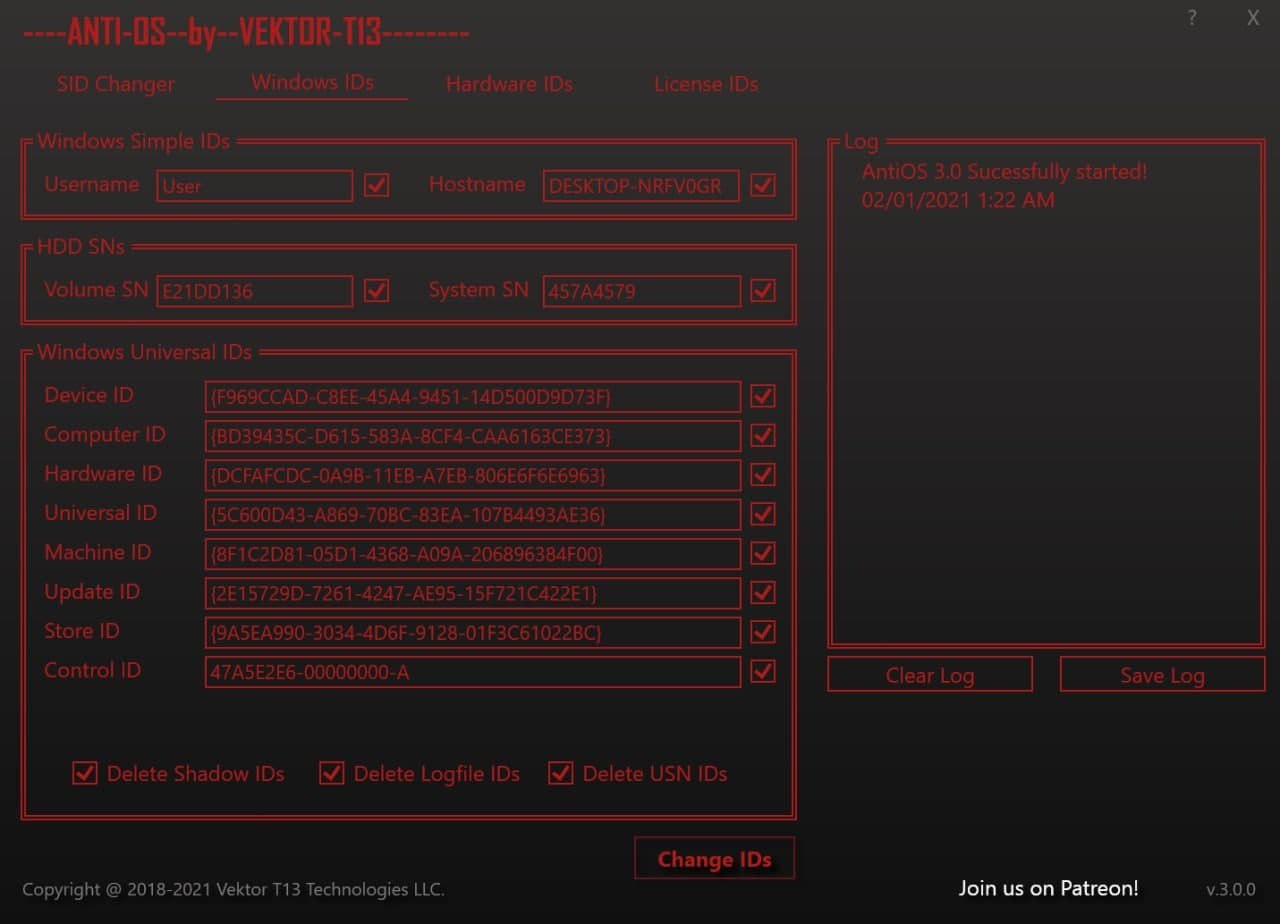The width and height of the screenshot is (1280, 924).
Task: Toggle the Username checkbox
Action: (x=376, y=185)
